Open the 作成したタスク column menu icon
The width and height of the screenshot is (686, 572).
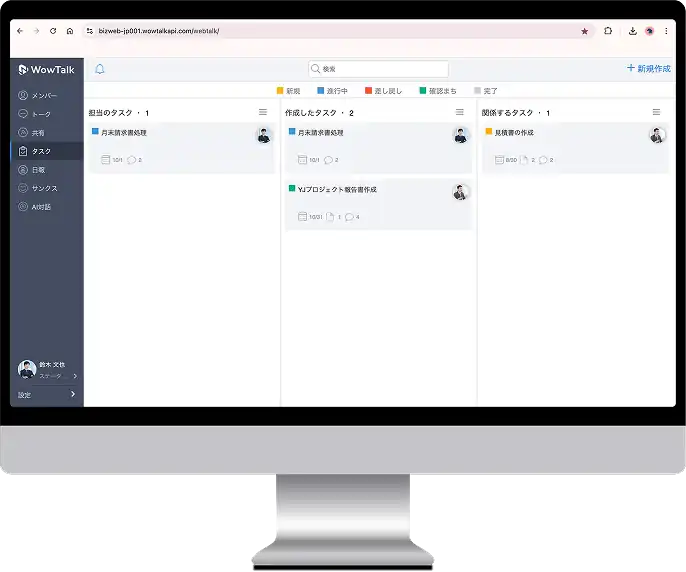459,112
